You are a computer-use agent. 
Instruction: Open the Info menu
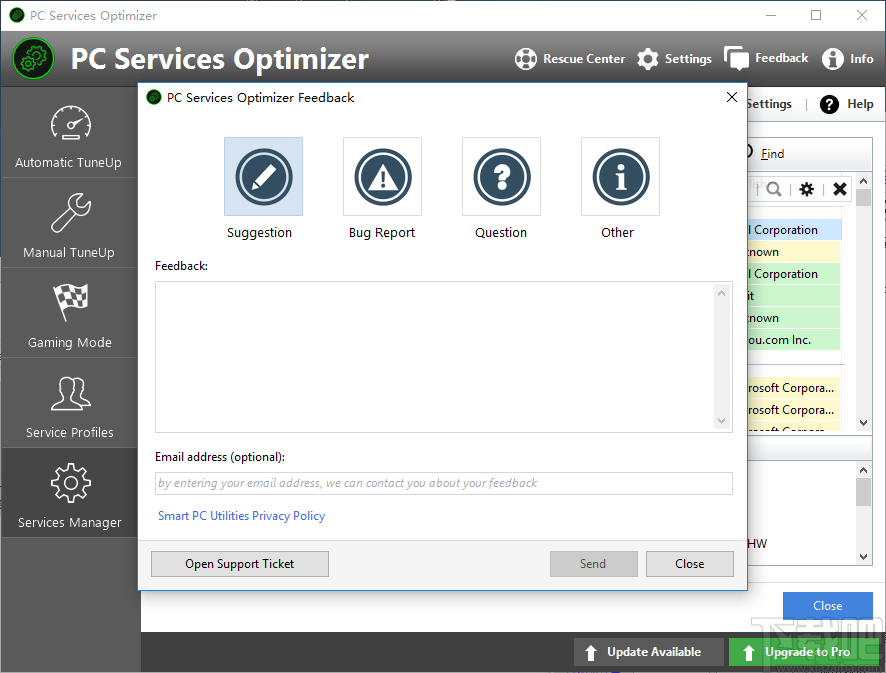tap(847, 58)
